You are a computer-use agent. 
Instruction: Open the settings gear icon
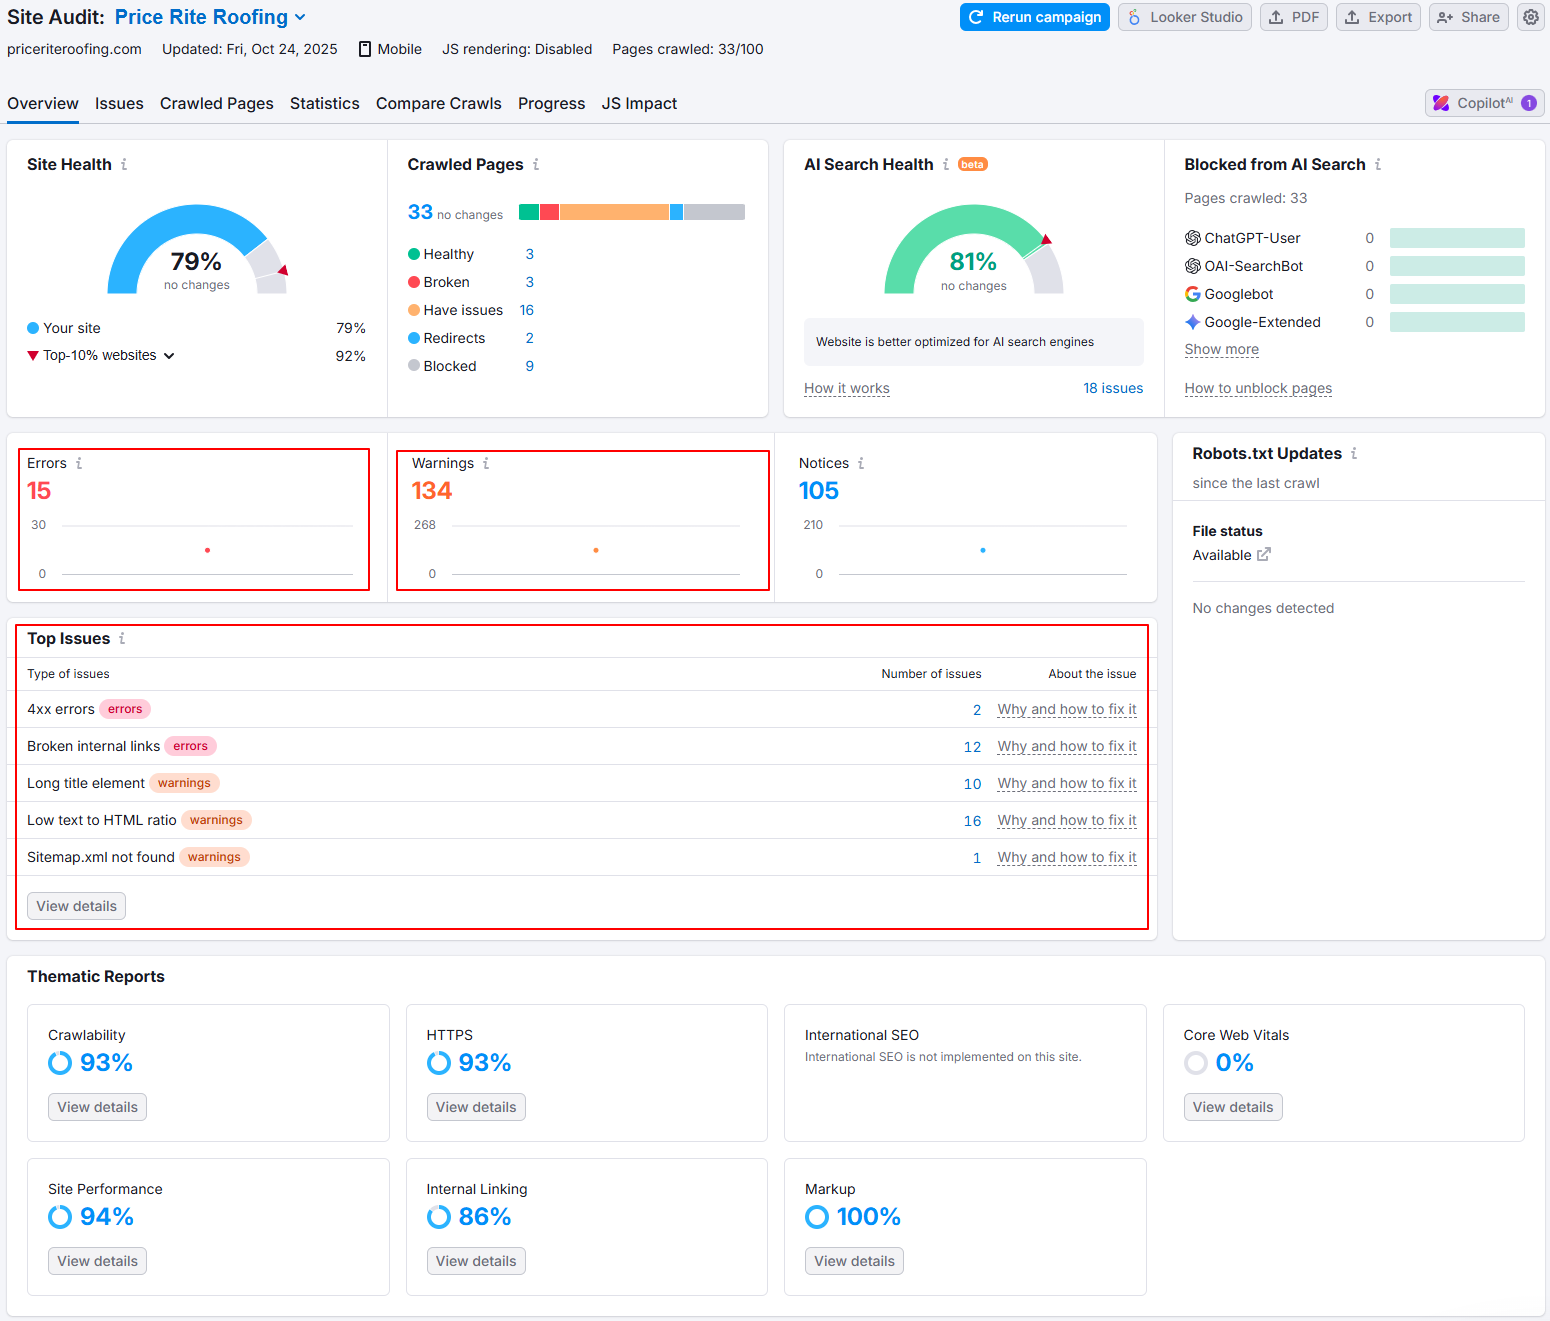click(x=1530, y=17)
